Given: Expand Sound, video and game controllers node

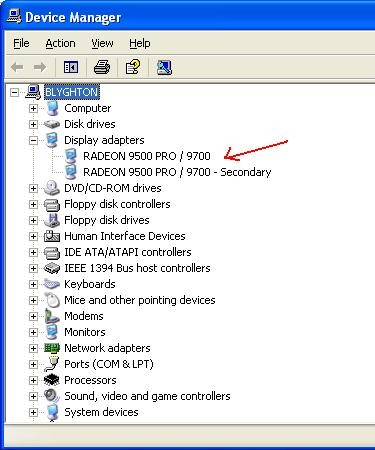Looking at the screenshot, I should pos(33,396).
